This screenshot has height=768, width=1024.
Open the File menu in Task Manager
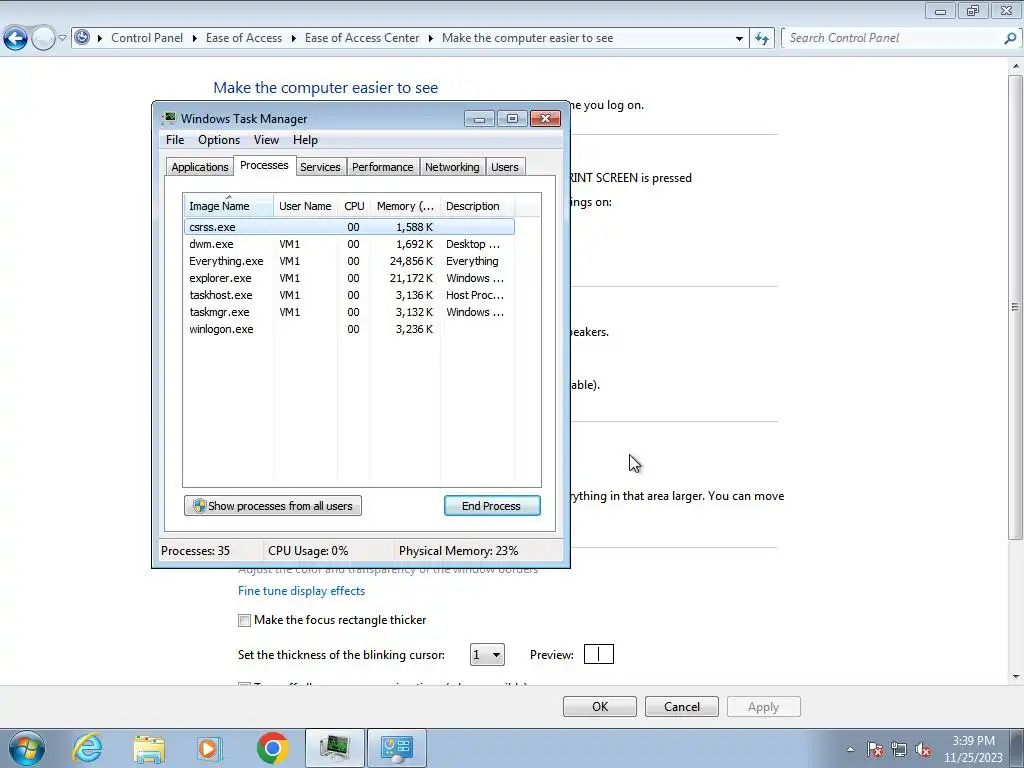click(175, 140)
